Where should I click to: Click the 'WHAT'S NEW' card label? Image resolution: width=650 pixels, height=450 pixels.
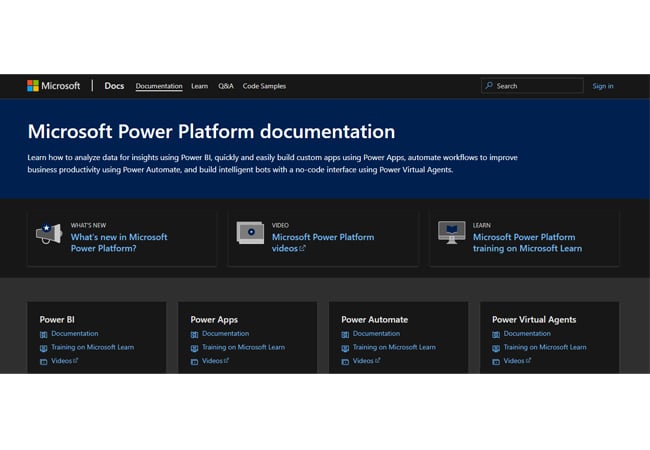tap(88, 225)
